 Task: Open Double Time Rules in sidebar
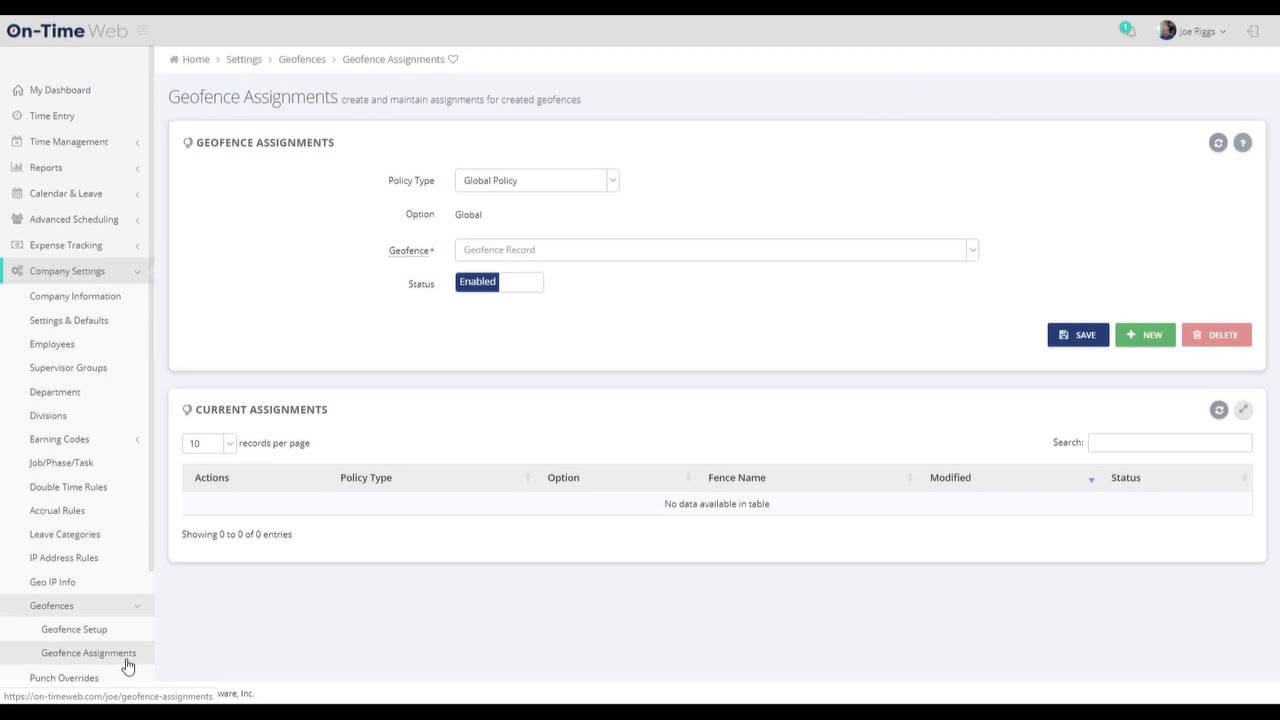pos(68,487)
